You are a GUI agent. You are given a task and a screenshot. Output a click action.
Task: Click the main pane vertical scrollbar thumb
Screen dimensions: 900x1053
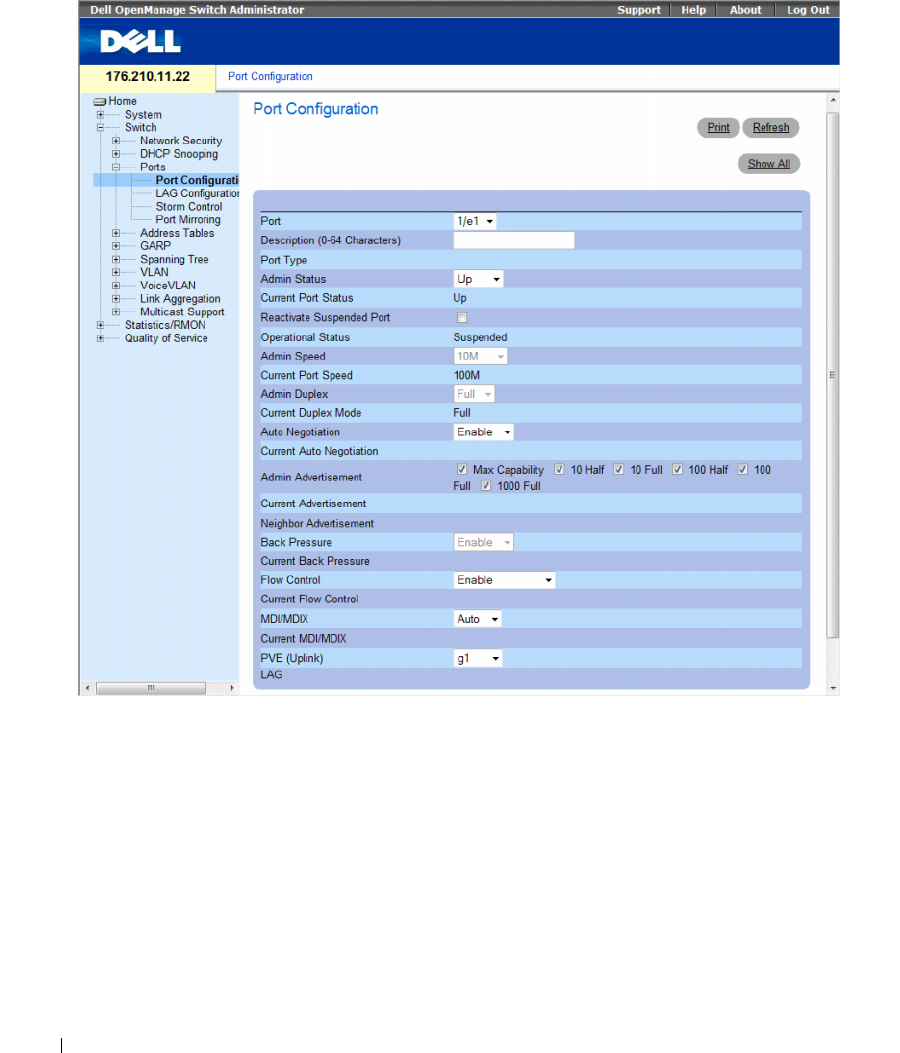pos(833,375)
